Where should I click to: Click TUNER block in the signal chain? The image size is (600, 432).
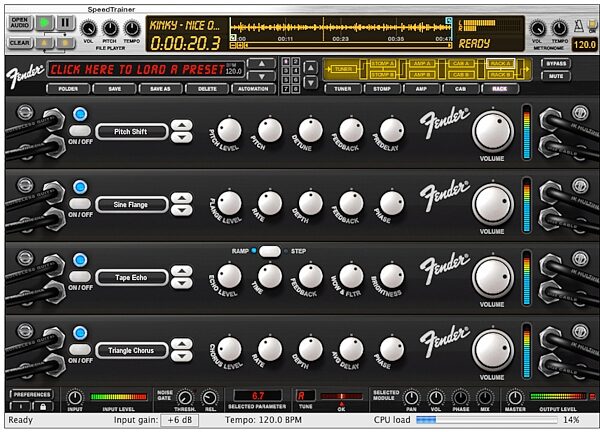pyautogui.click(x=343, y=69)
